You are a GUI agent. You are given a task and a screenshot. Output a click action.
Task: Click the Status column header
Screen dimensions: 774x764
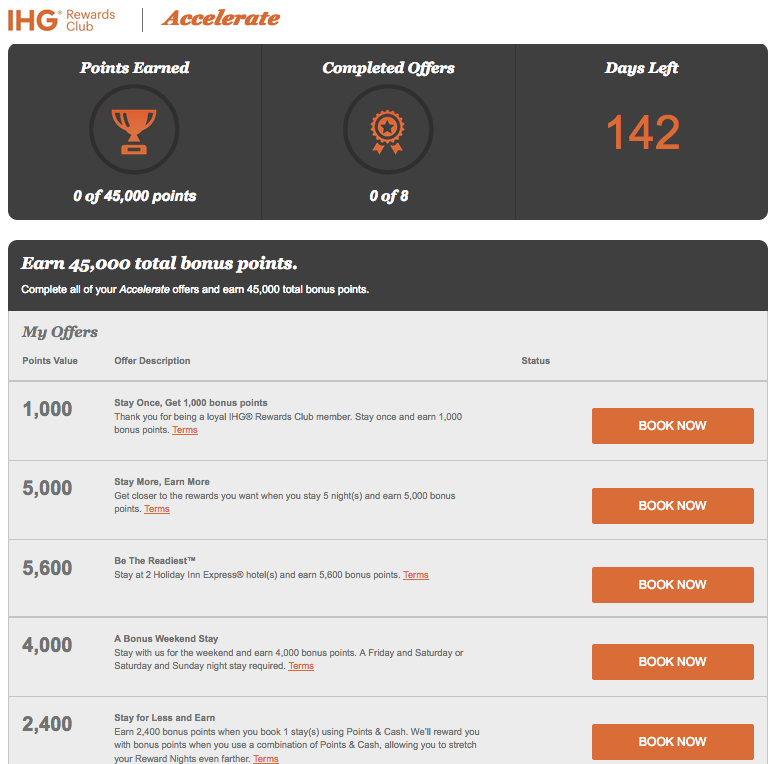(535, 361)
